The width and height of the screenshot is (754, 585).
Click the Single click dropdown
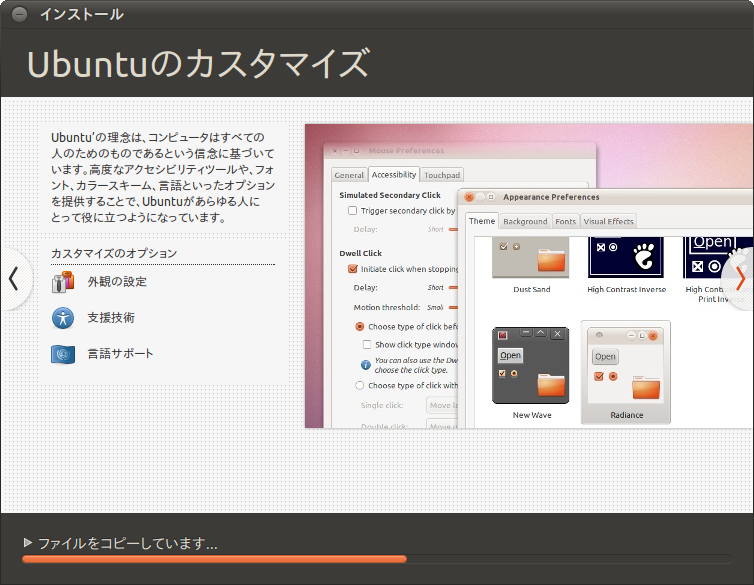click(x=442, y=405)
